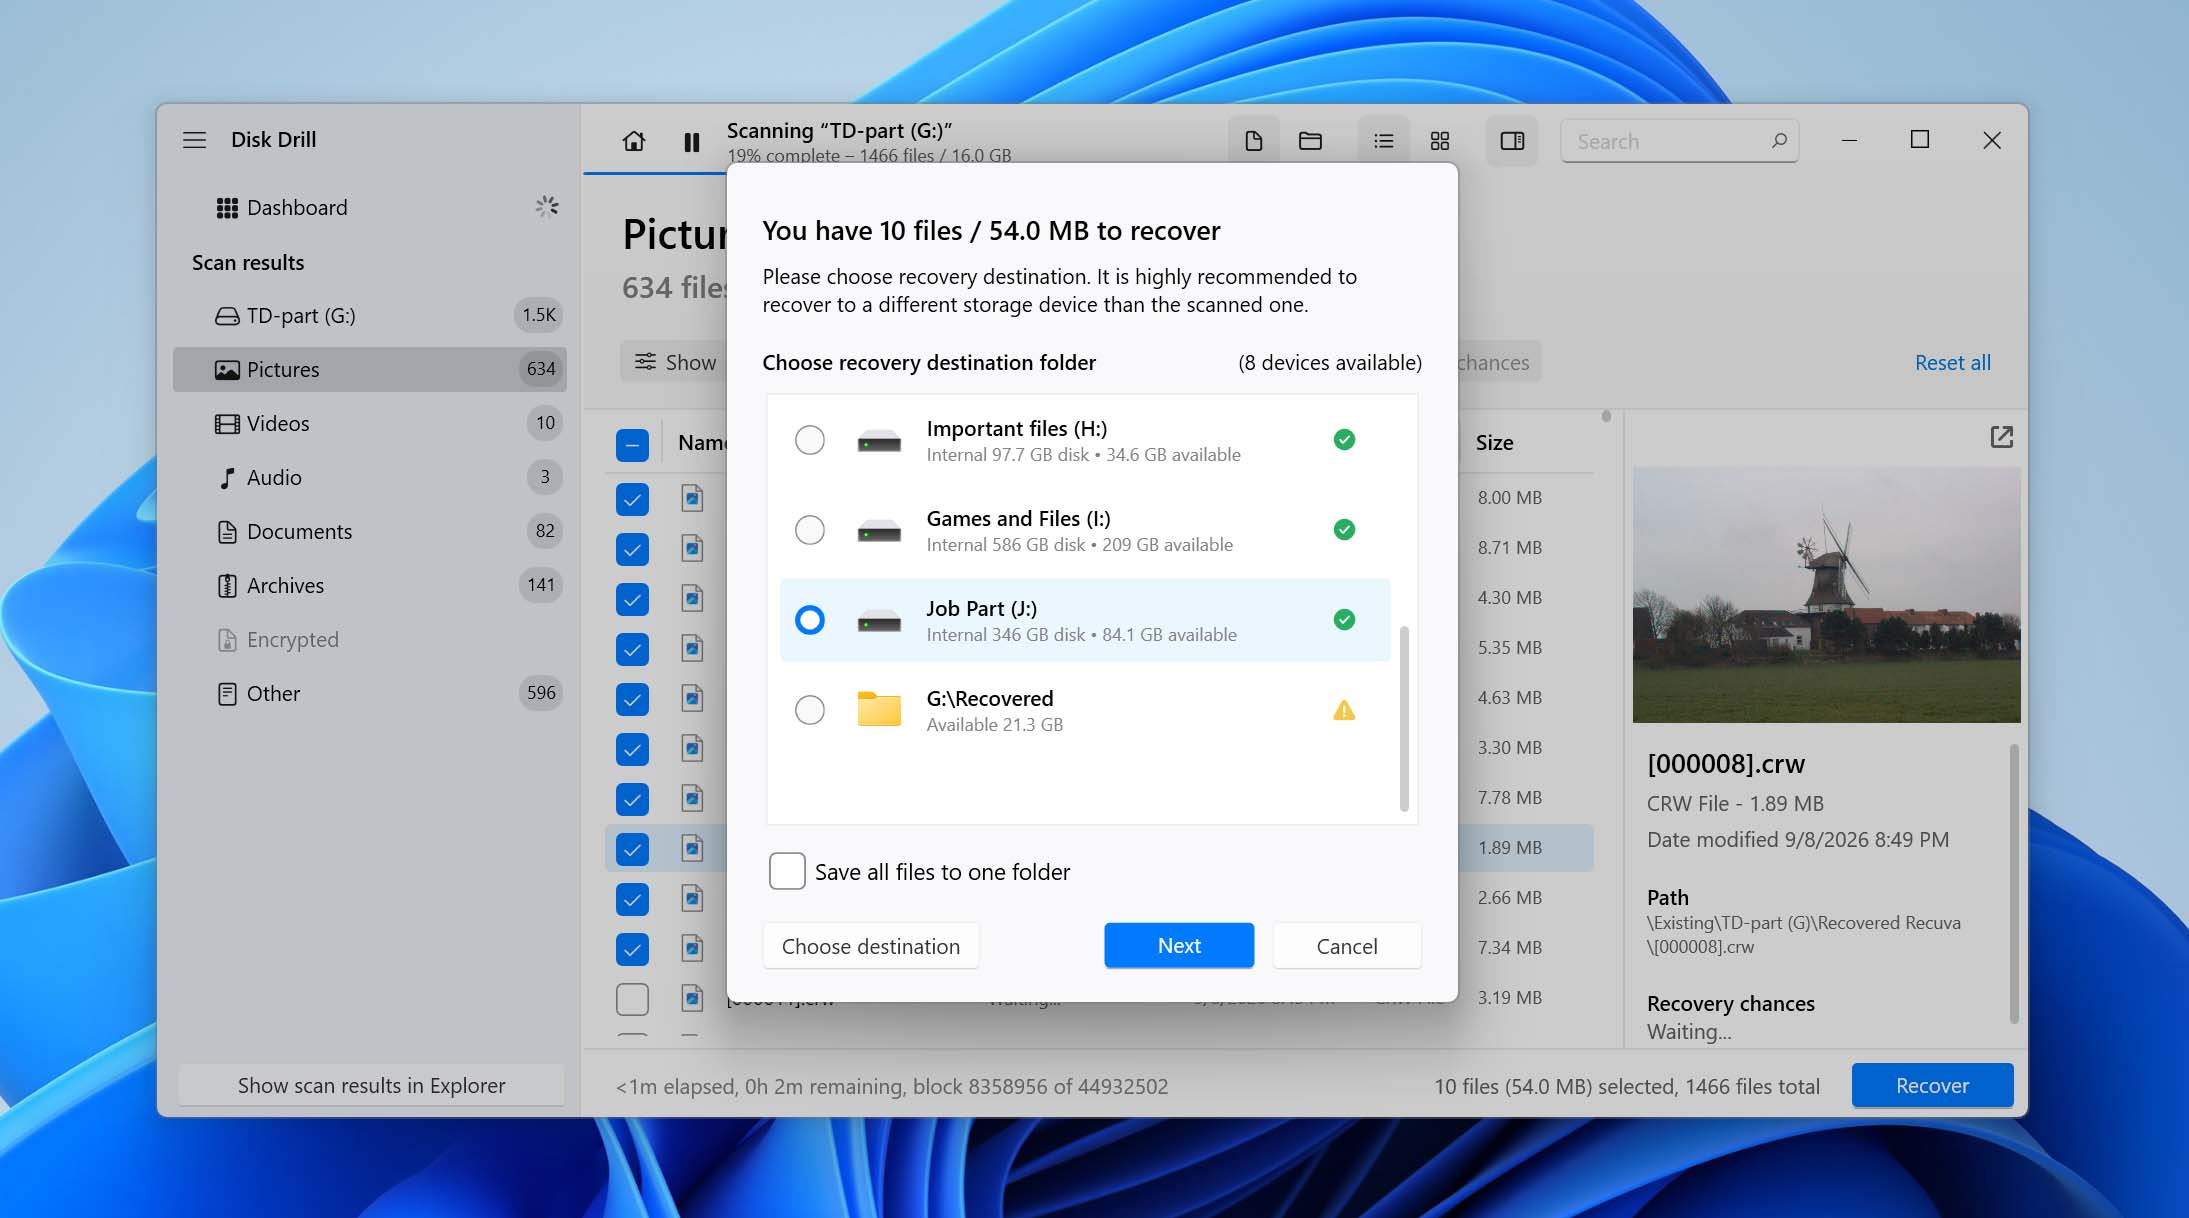This screenshot has height=1218, width=2189.
Task: Open the hamburger menu beside Disk Drill
Action: coord(194,140)
